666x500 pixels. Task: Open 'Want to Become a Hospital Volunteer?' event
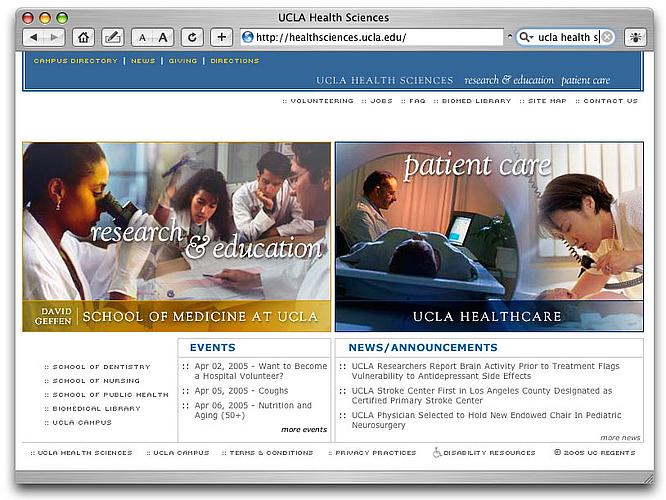(x=261, y=371)
